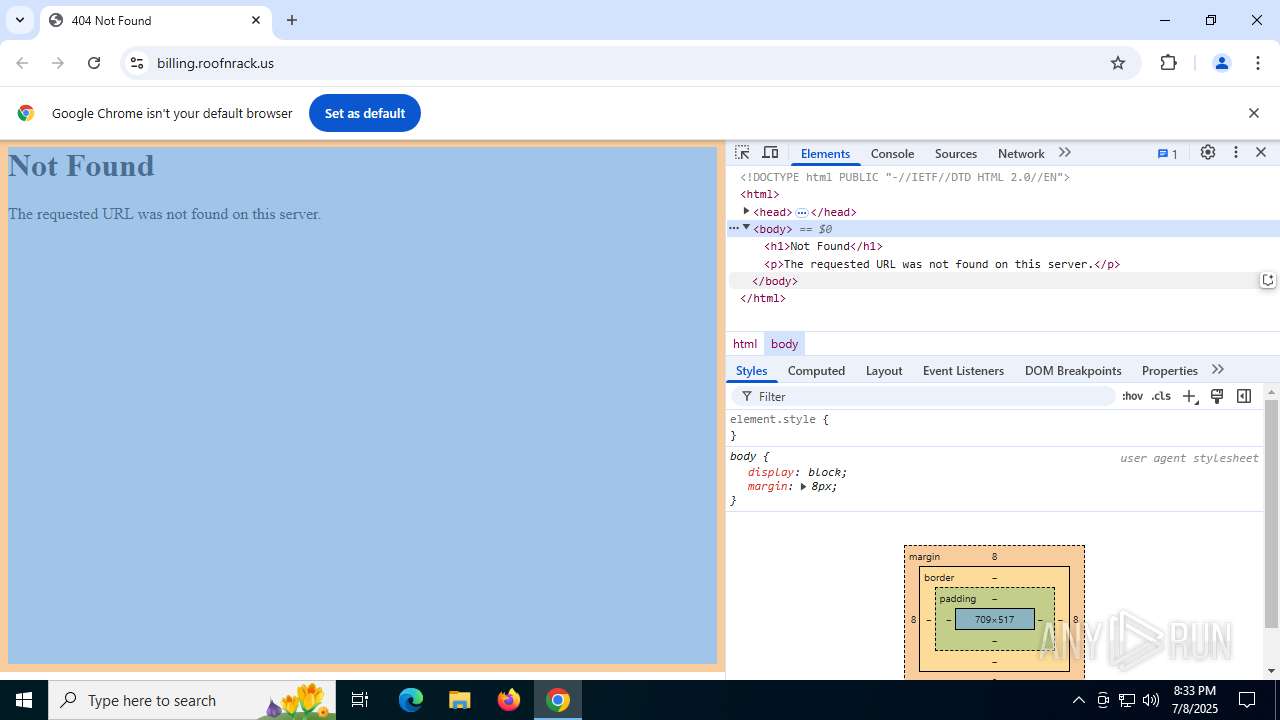Expand the head element node

pos(746,211)
